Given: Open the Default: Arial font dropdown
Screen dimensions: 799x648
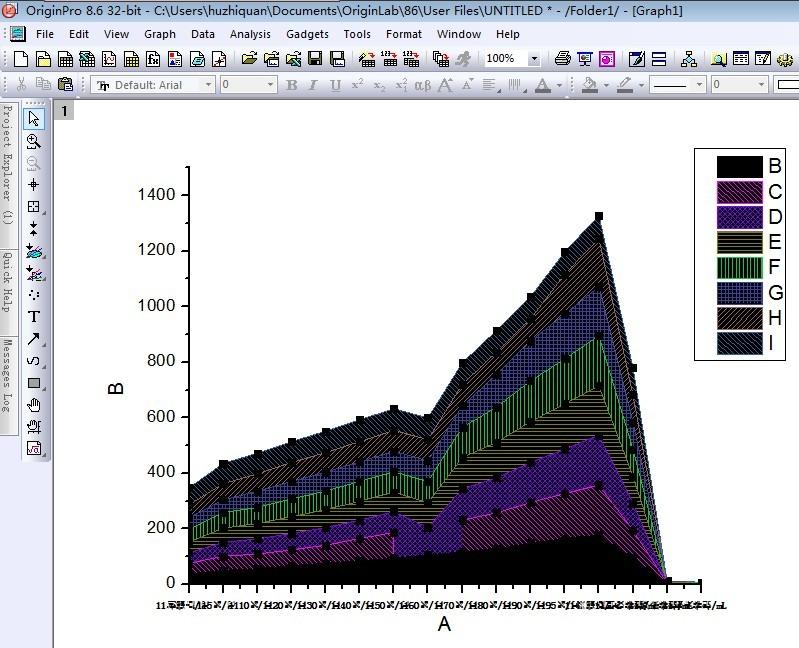Looking at the screenshot, I should click(x=208, y=85).
